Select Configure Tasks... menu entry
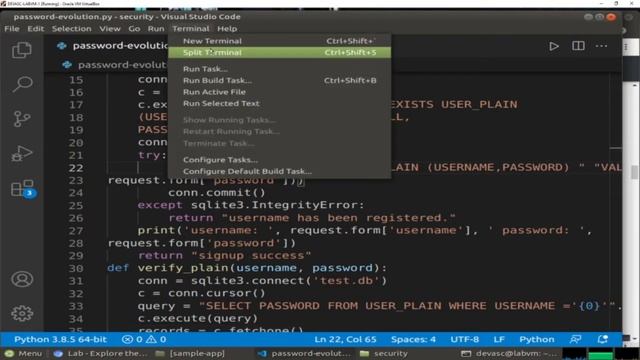The width and height of the screenshot is (640, 360). 280,160
